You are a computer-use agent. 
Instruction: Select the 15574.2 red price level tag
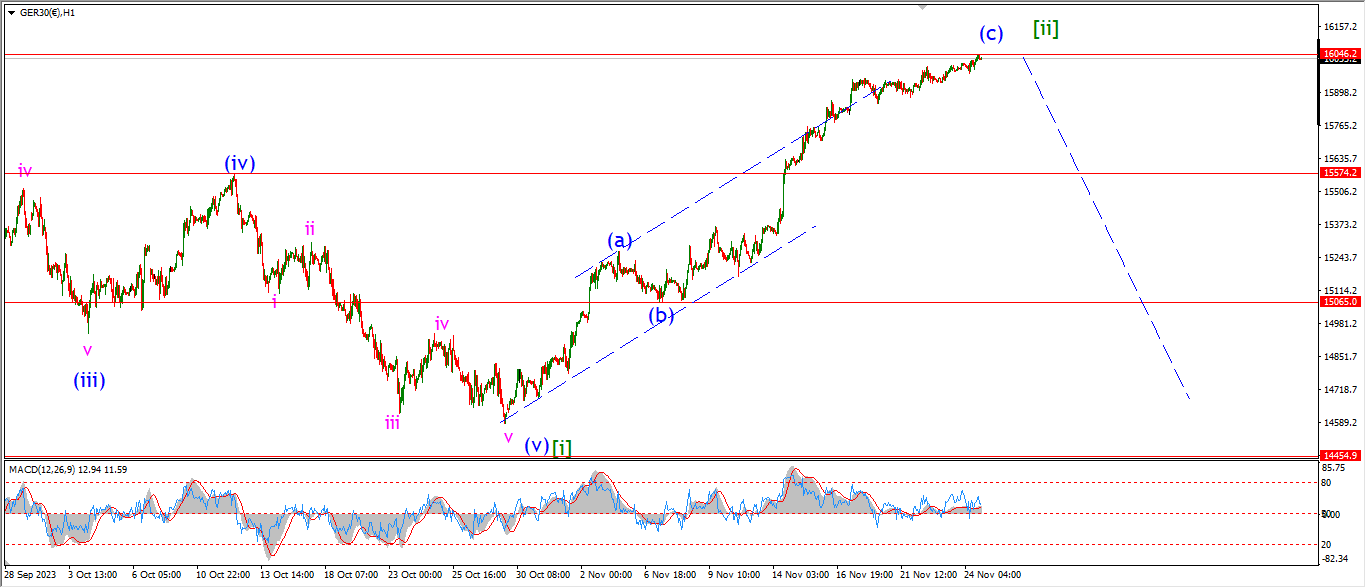[1339, 173]
